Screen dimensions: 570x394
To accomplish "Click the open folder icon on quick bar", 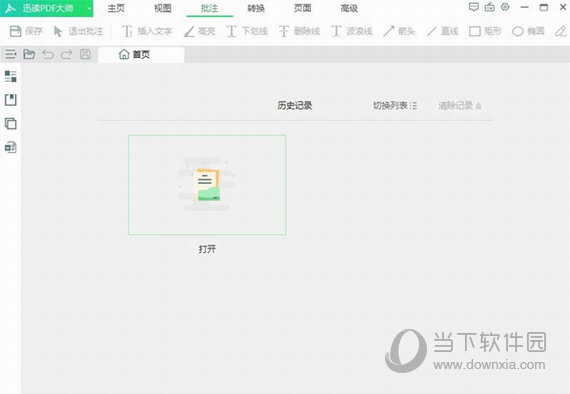I will pos(29,55).
